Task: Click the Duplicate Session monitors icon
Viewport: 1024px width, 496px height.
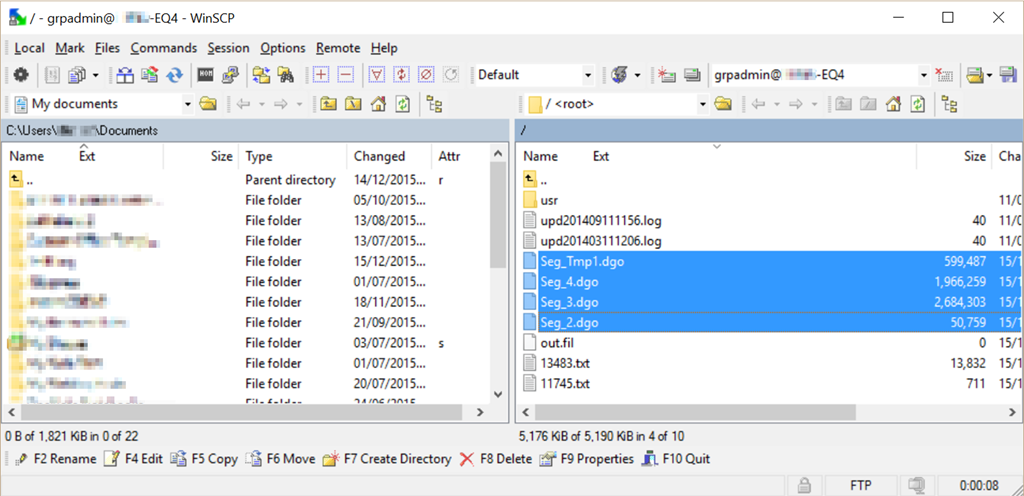Action: [692, 75]
